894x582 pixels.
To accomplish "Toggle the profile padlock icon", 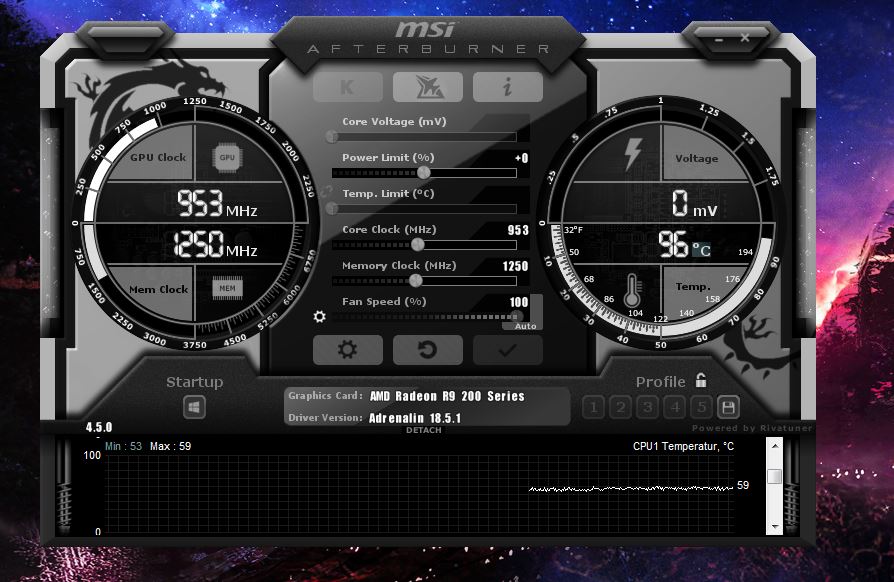I will 701,380.
